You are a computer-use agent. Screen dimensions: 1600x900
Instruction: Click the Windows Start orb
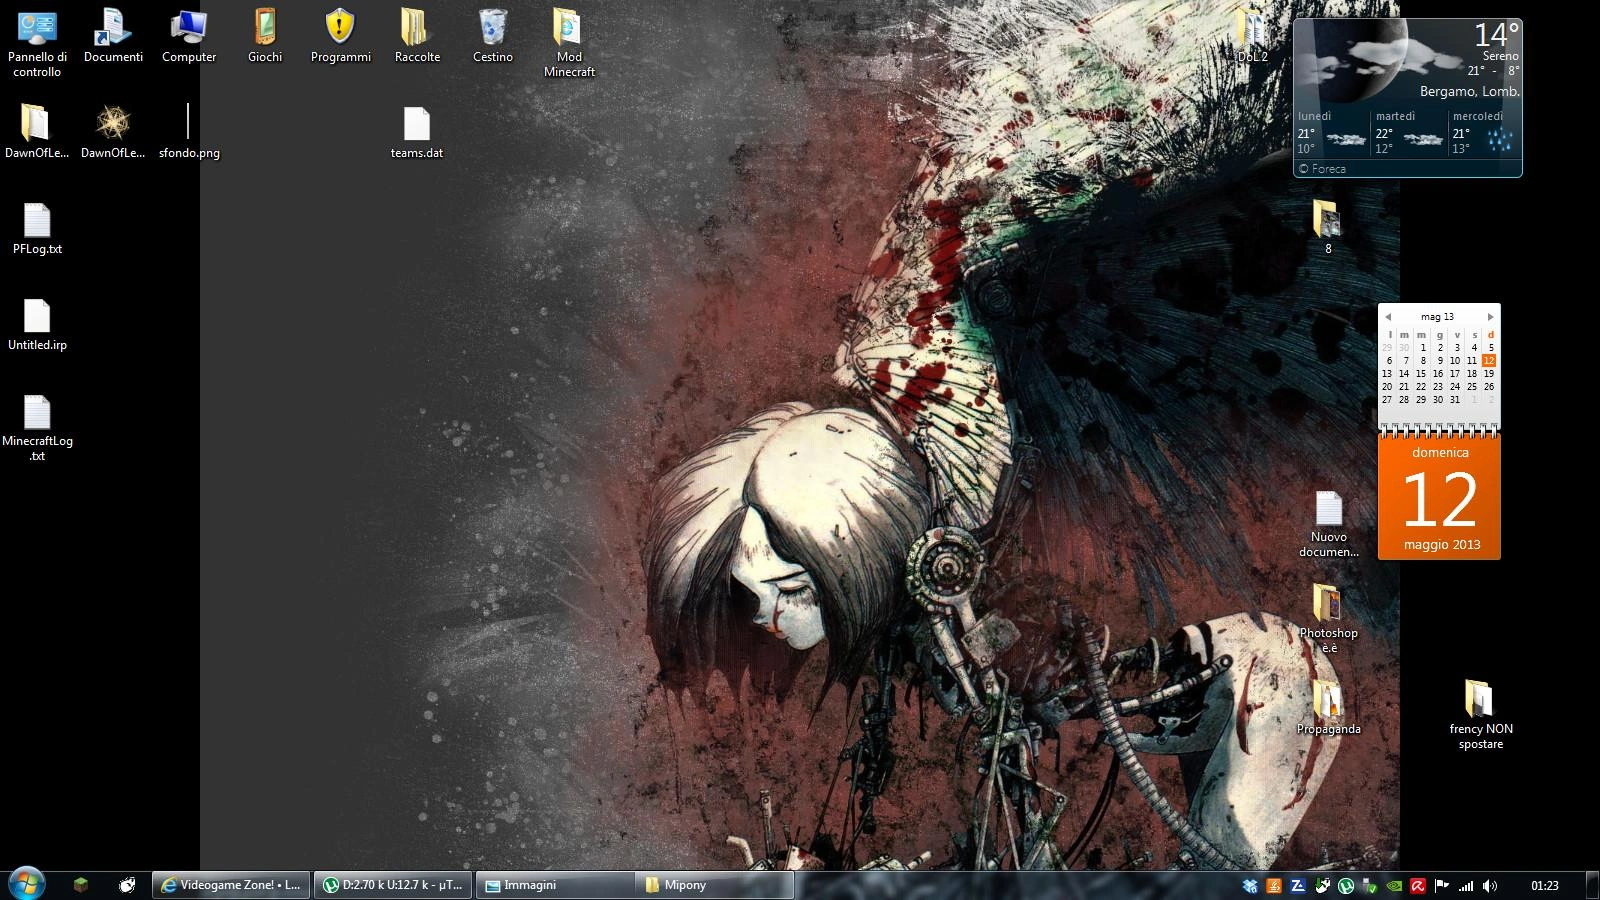pos(26,884)
